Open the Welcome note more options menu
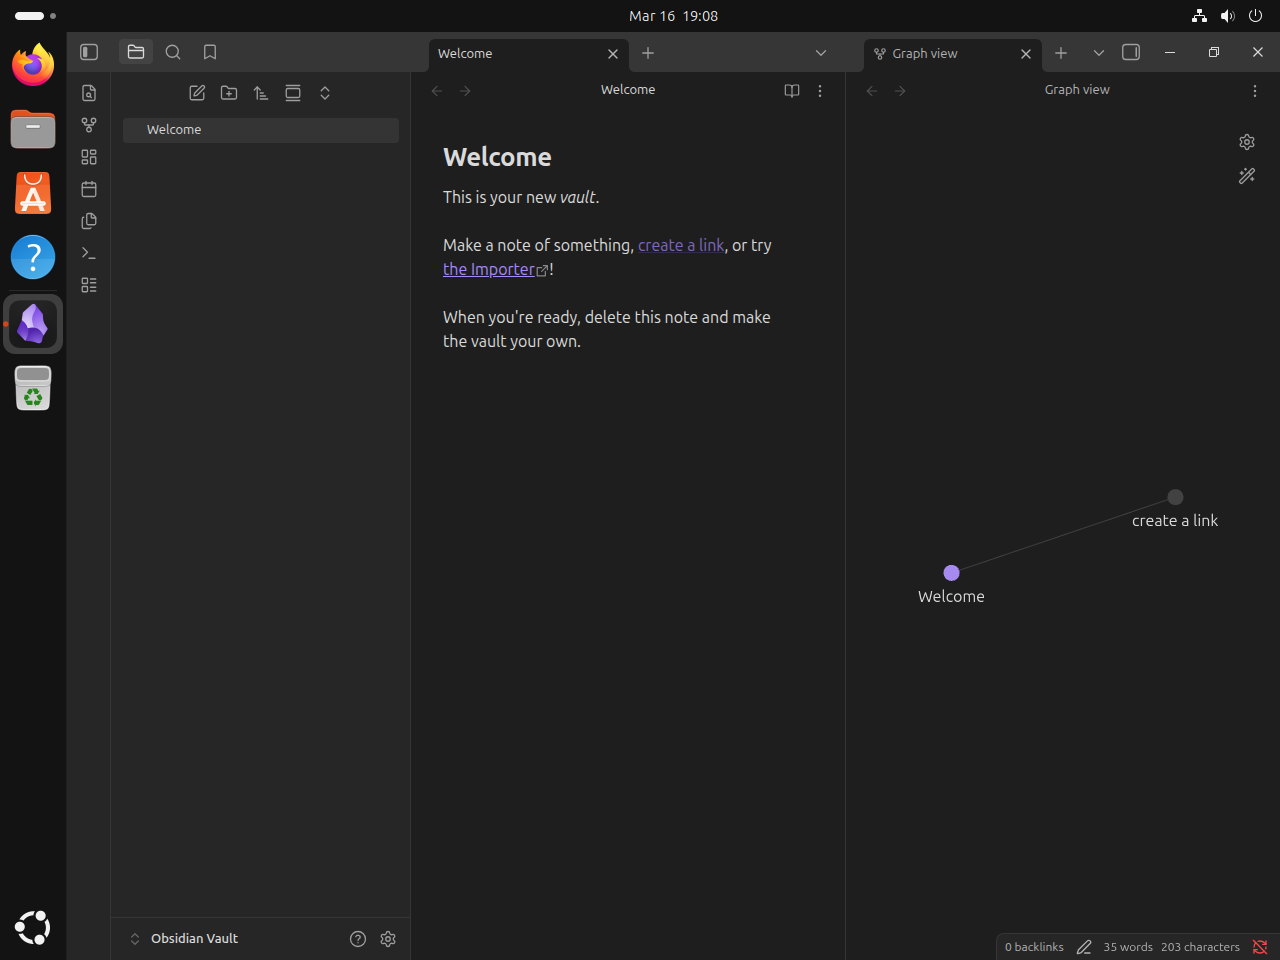This screenshot has height=960, width=1280. (820, 90)
